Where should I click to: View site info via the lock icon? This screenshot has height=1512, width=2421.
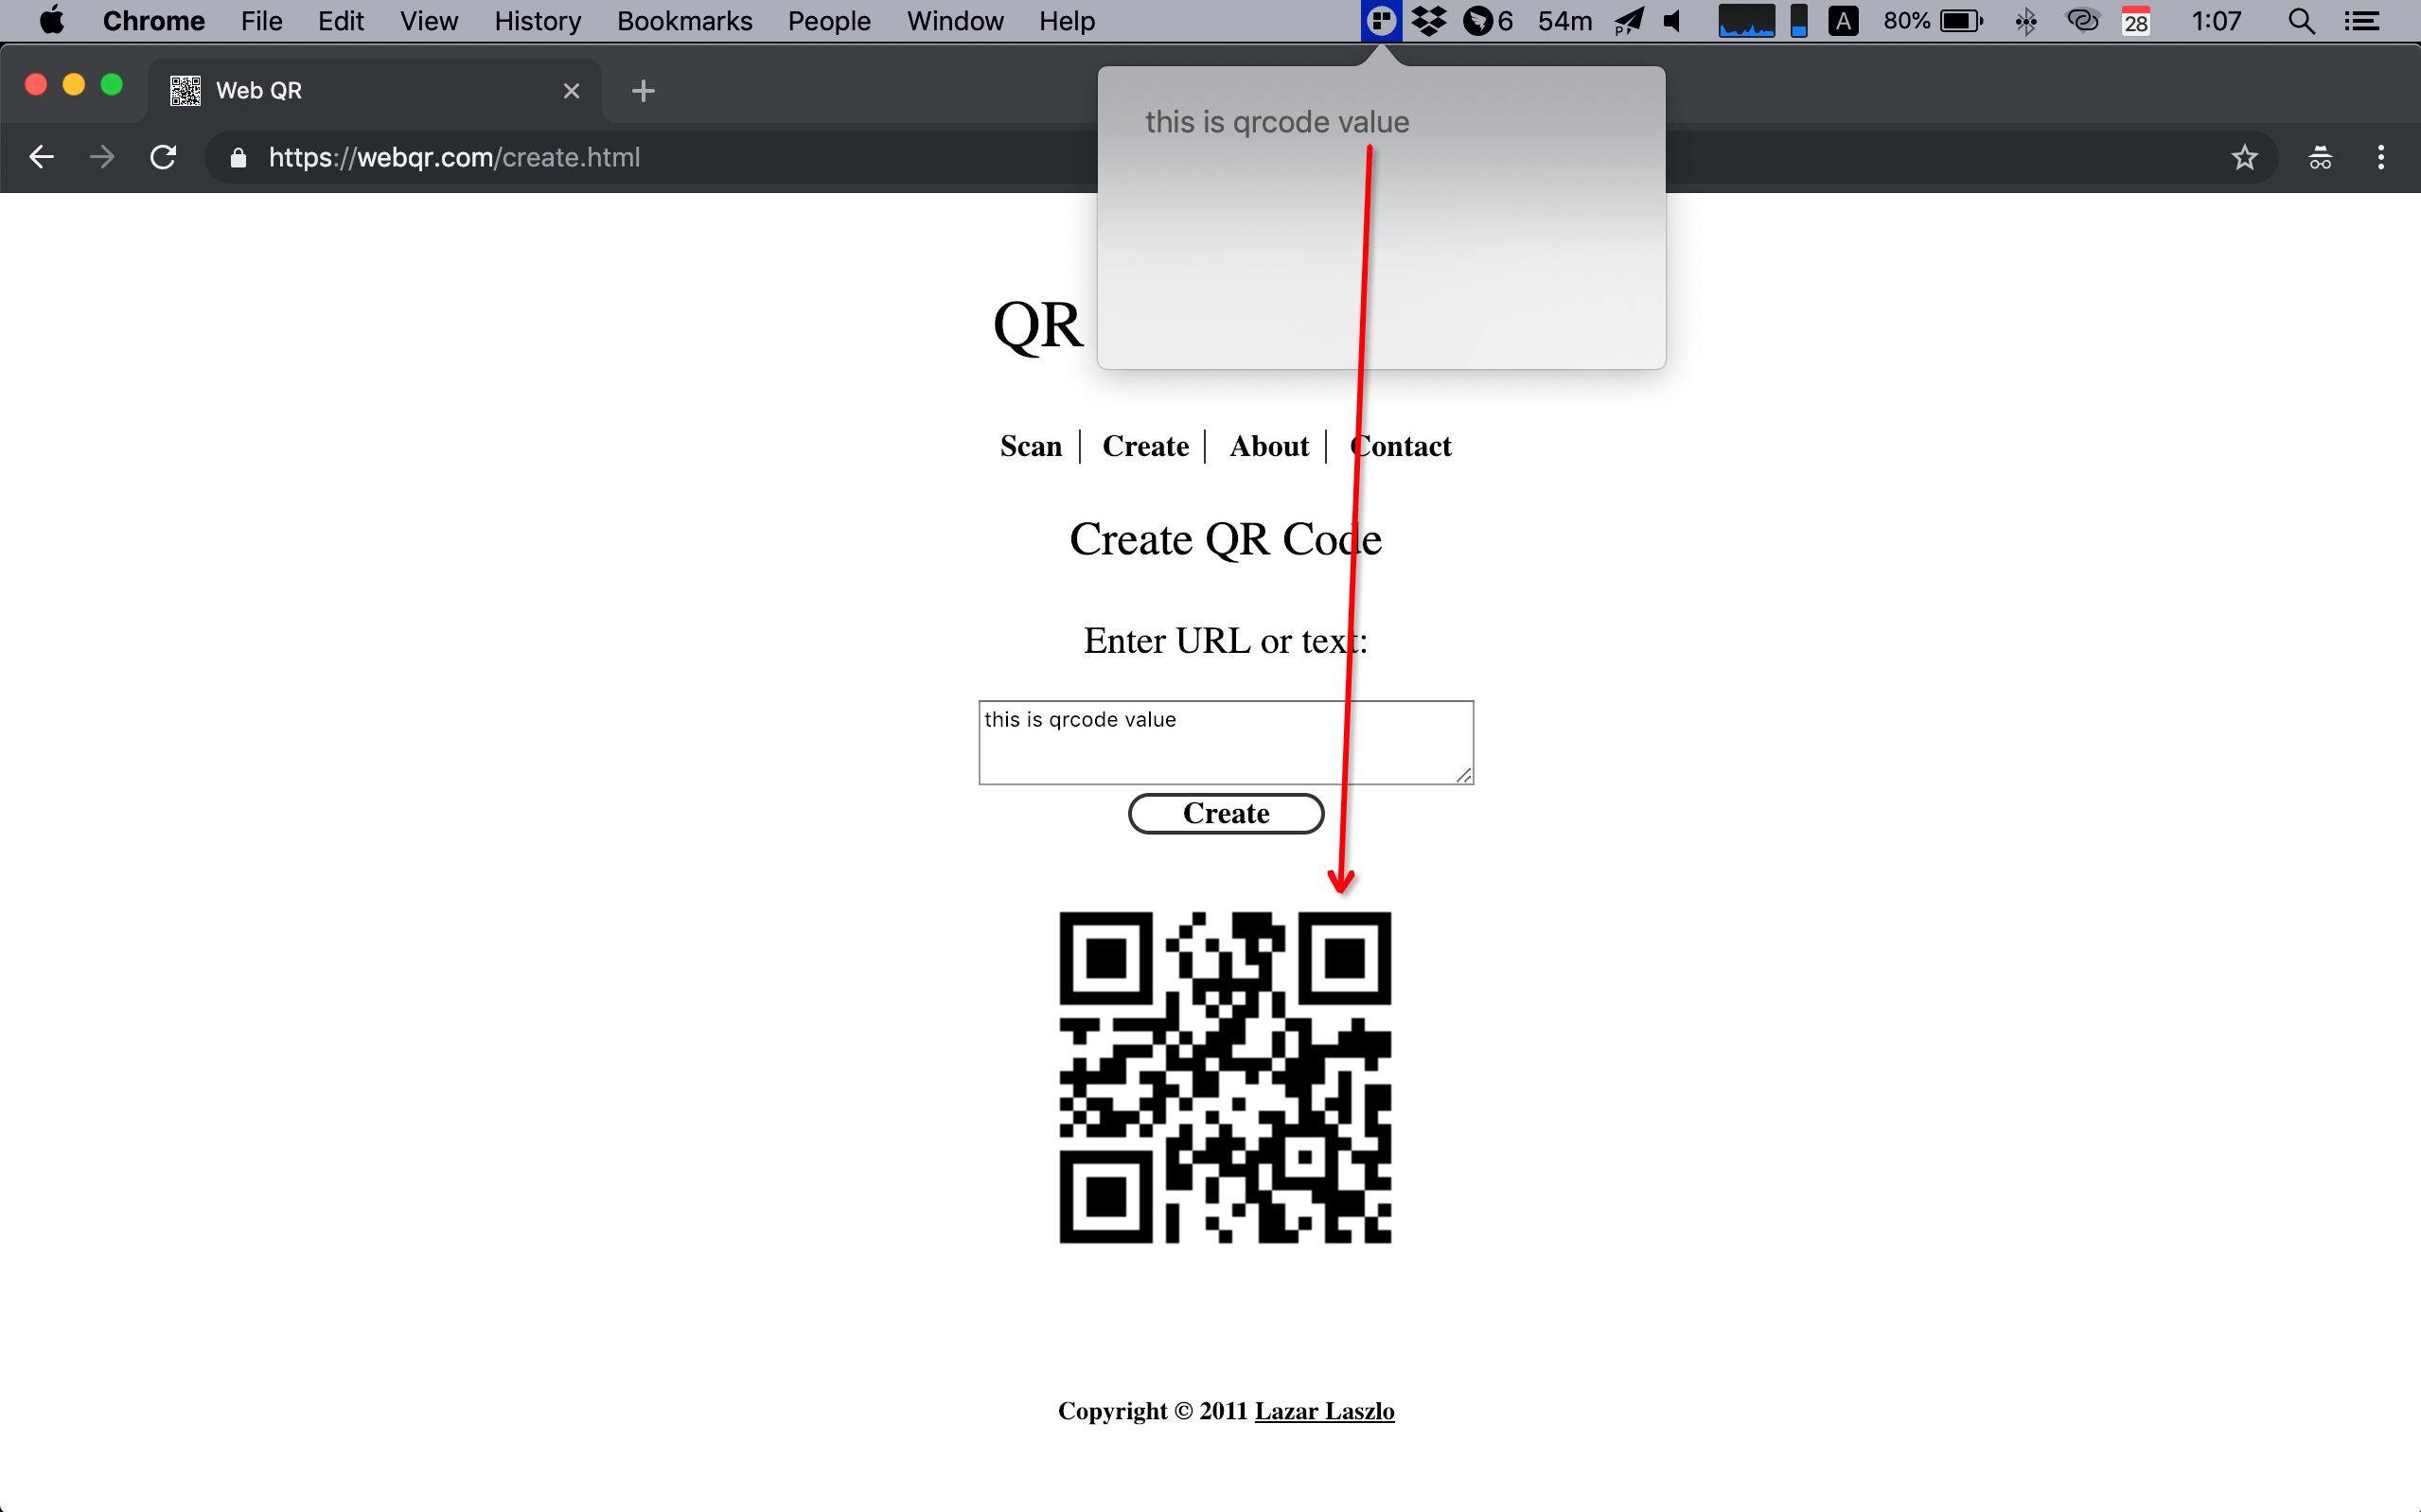[238, 157]
